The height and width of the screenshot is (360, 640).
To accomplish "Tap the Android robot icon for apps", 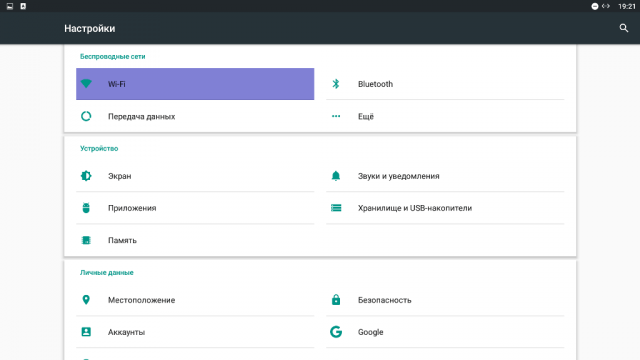I will (86, 208).
